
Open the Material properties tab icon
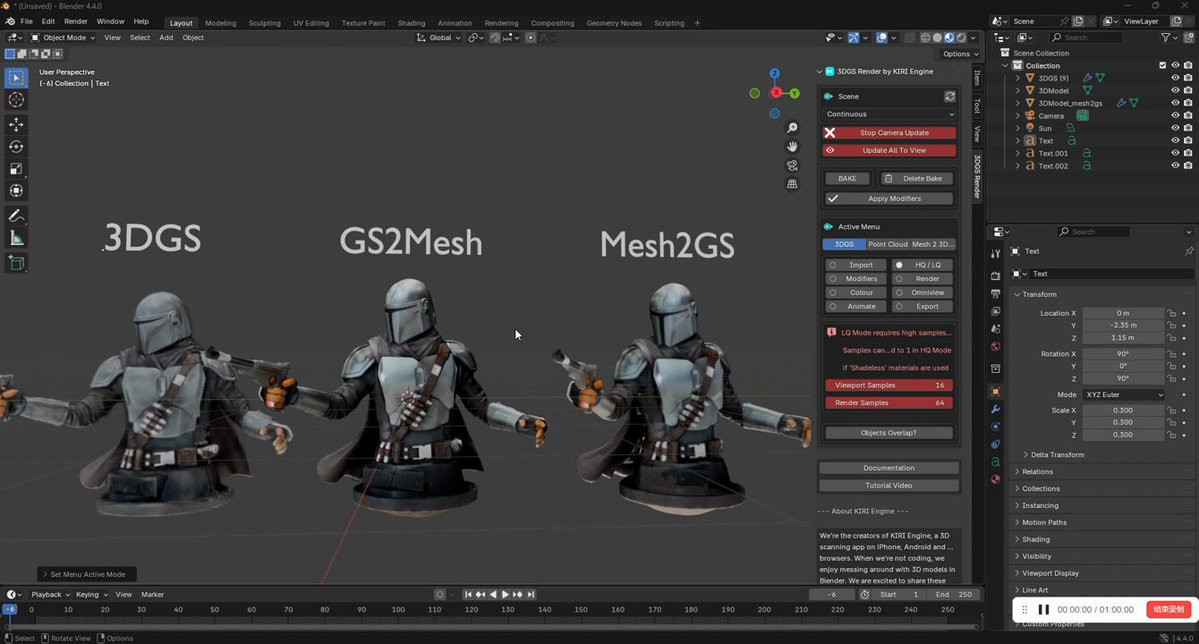995,480
